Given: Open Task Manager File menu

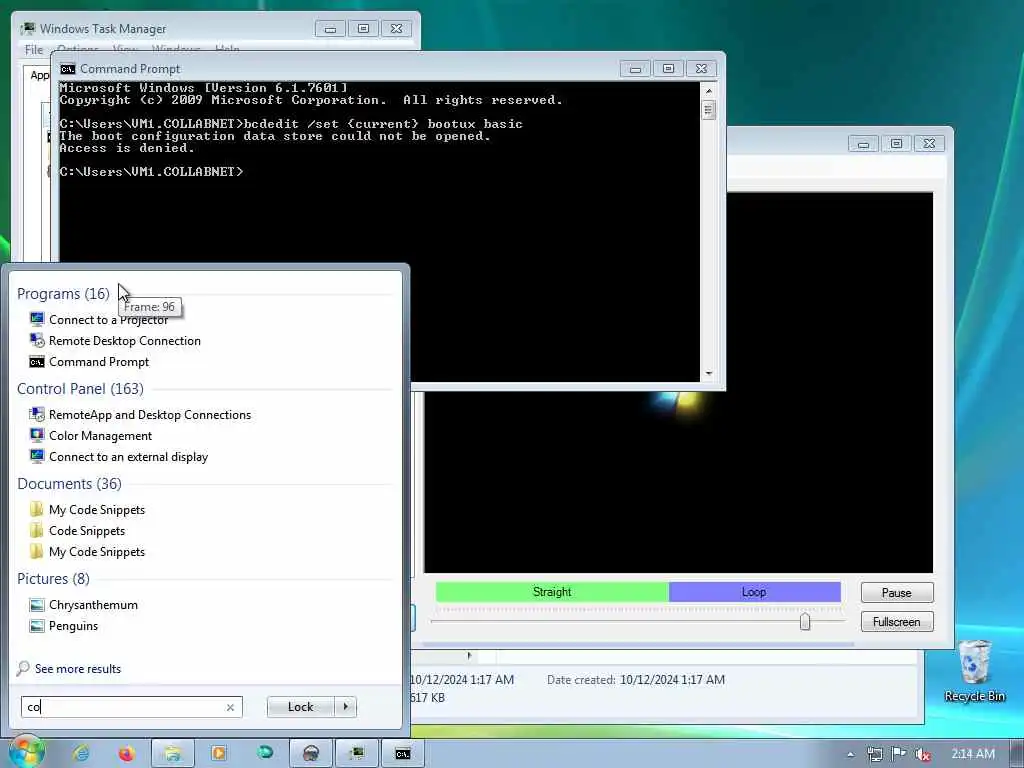Looking at the screenshot, I should click(34, 50).
